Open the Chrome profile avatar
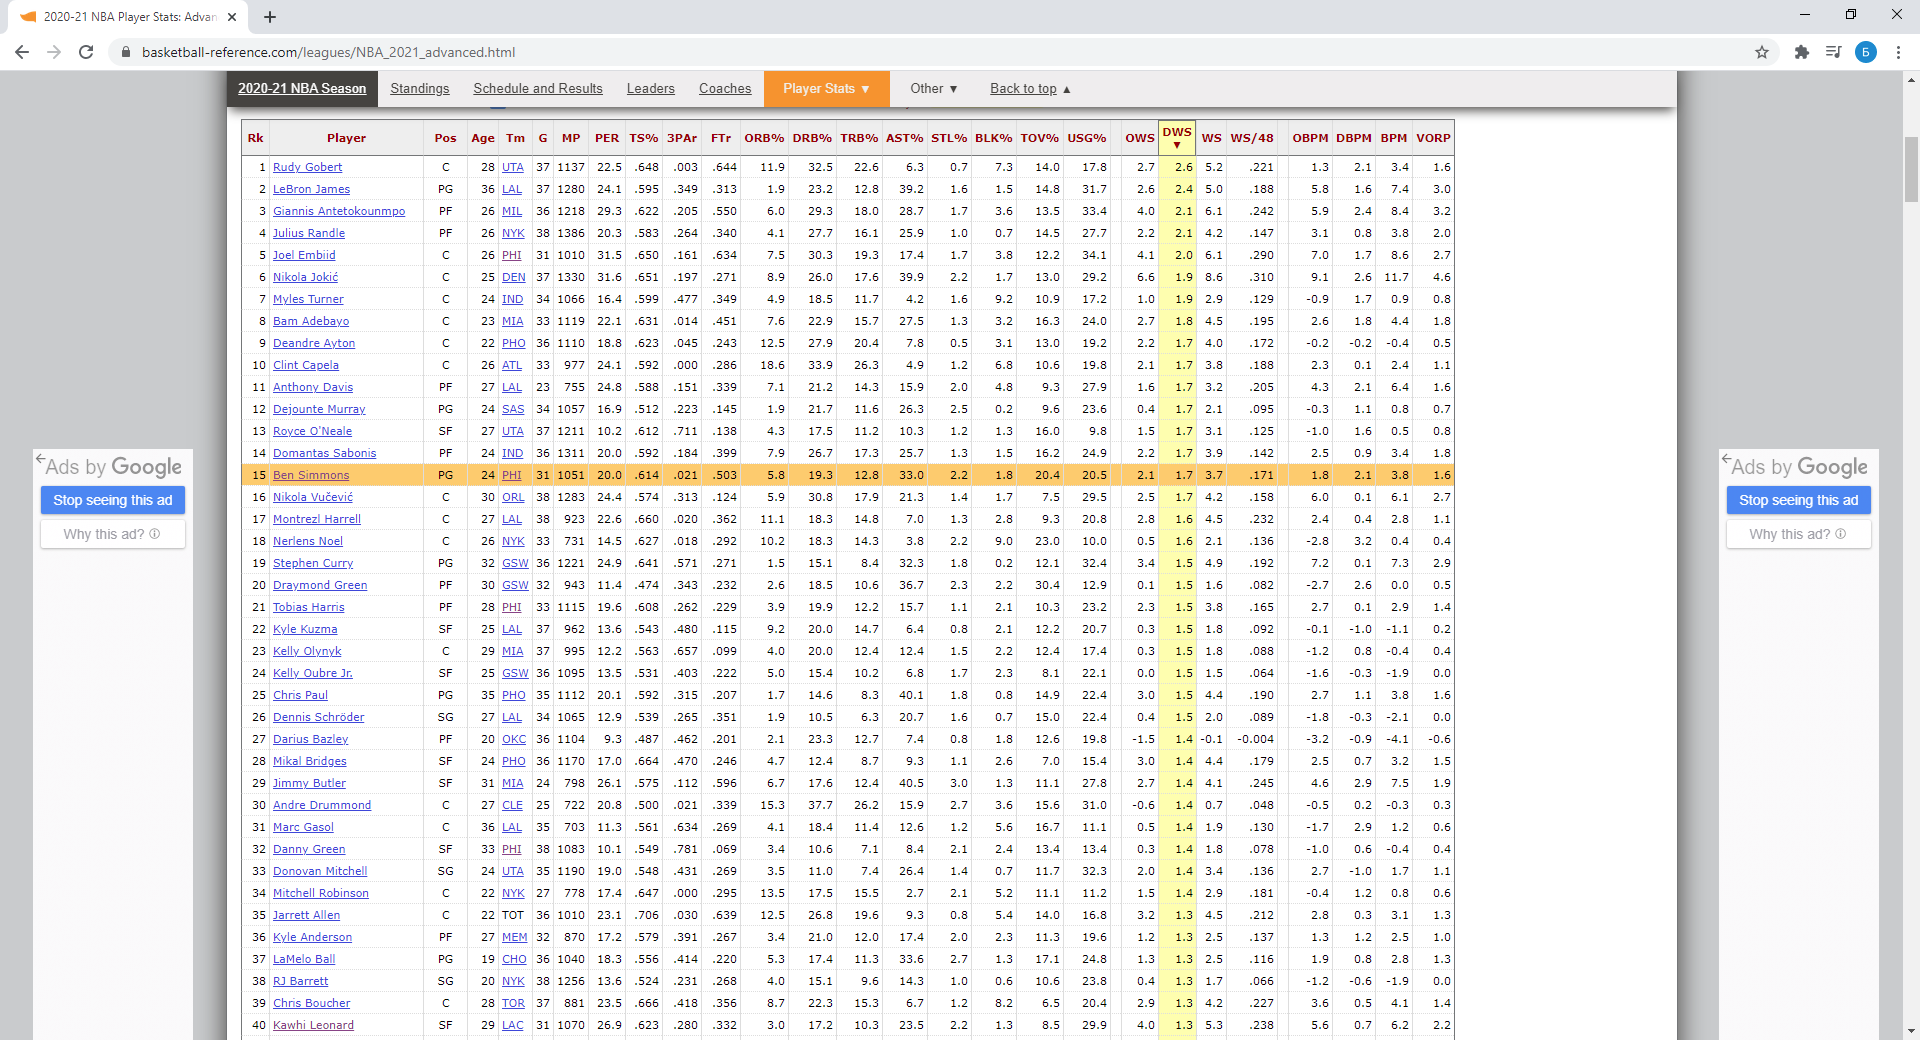The height and width of the screenshot is (1040, 1920). click(1865, 52)
